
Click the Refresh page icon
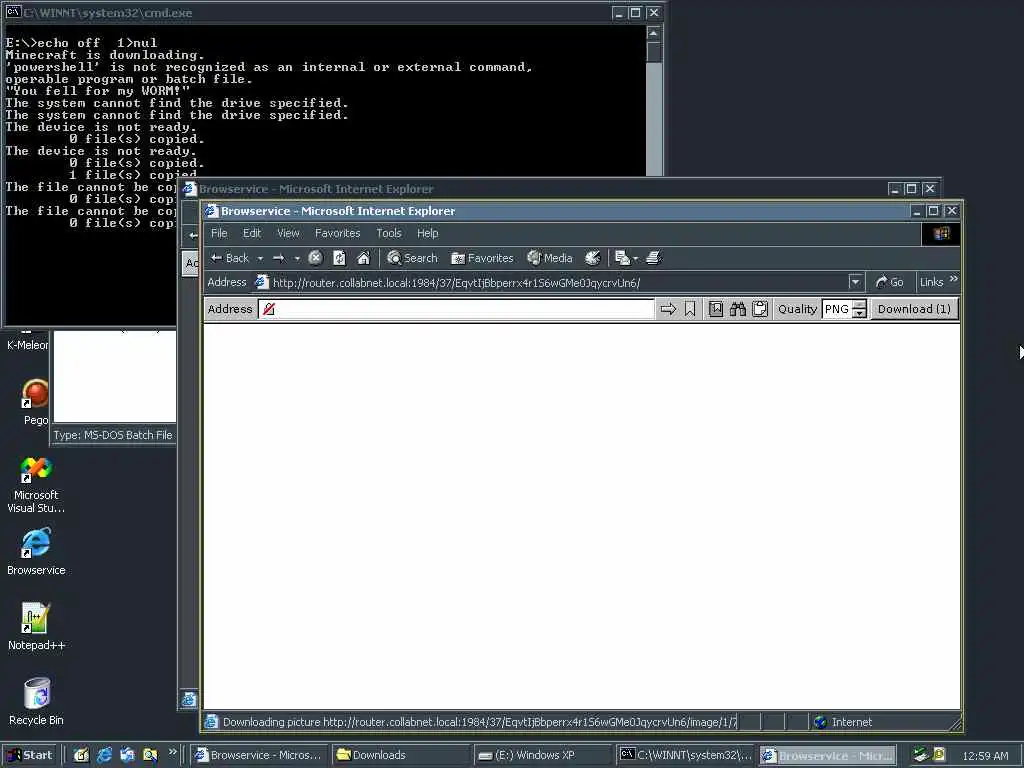click(340, 258)
